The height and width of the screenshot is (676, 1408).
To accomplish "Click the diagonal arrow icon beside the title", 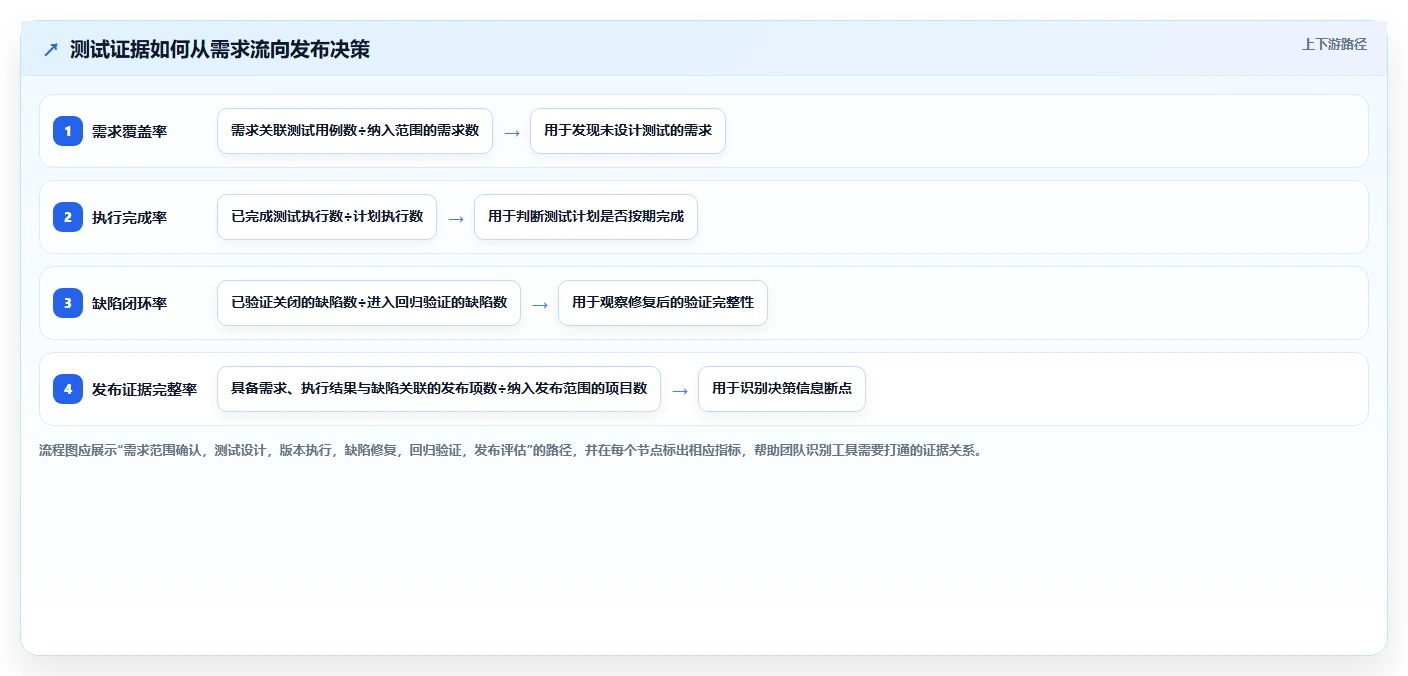I will [51, 50].
